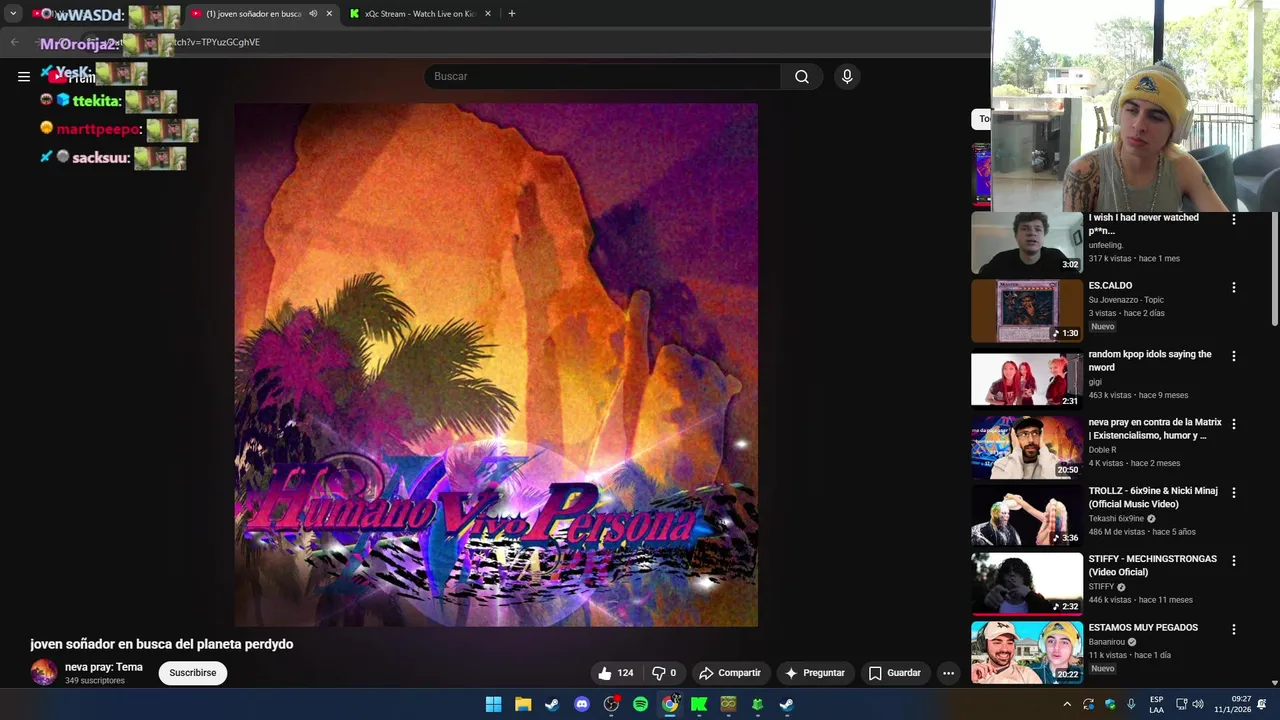Open 'random kpop idols' video thumbnail
1280x720 pixels.
pos(1027,379)
